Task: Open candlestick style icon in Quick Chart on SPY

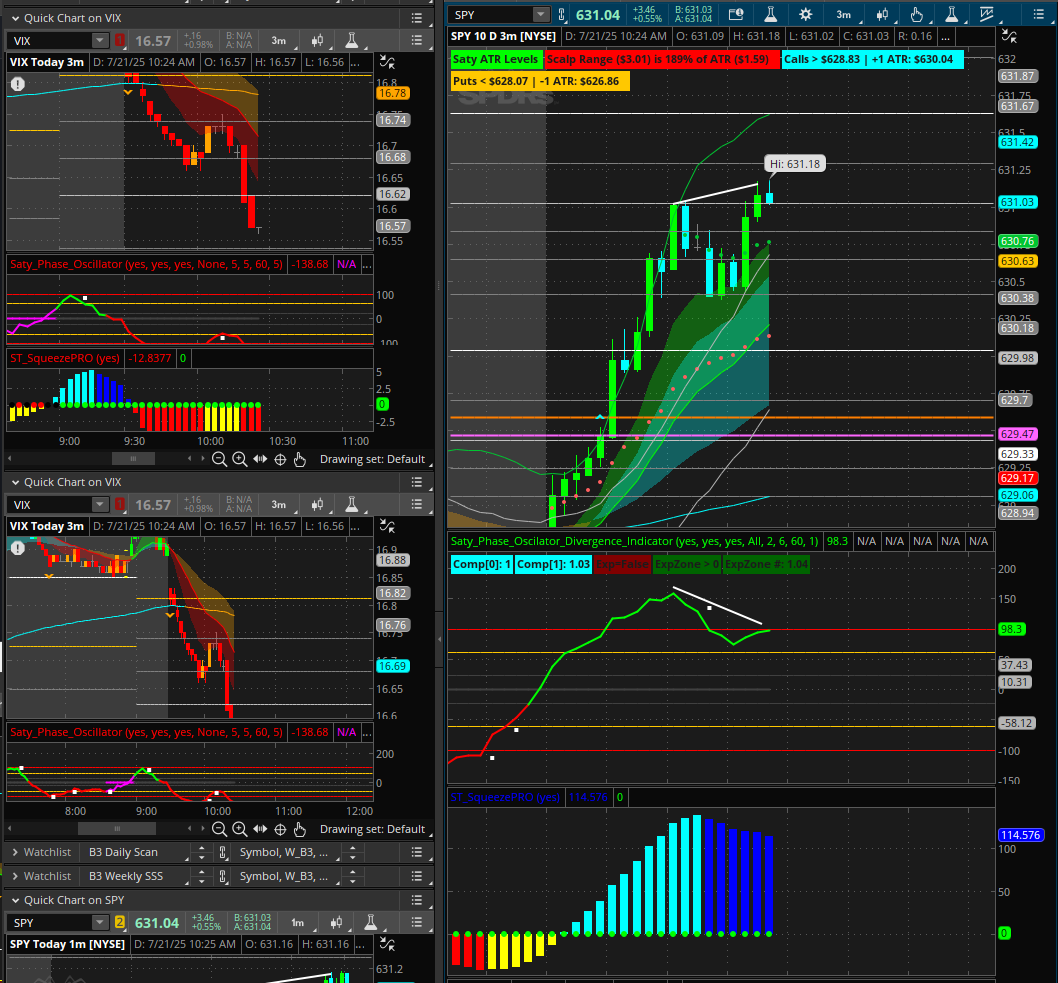Action: point(336,922)
